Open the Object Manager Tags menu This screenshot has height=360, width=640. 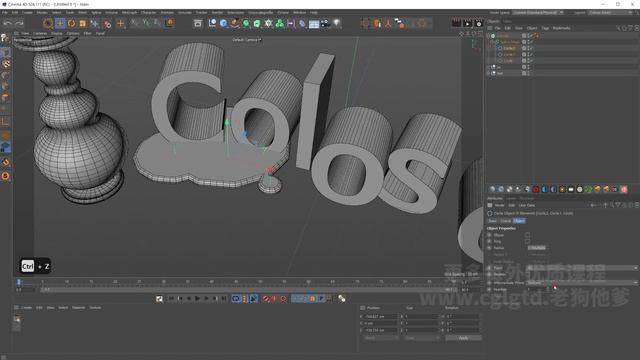click(x=545, y=28)
